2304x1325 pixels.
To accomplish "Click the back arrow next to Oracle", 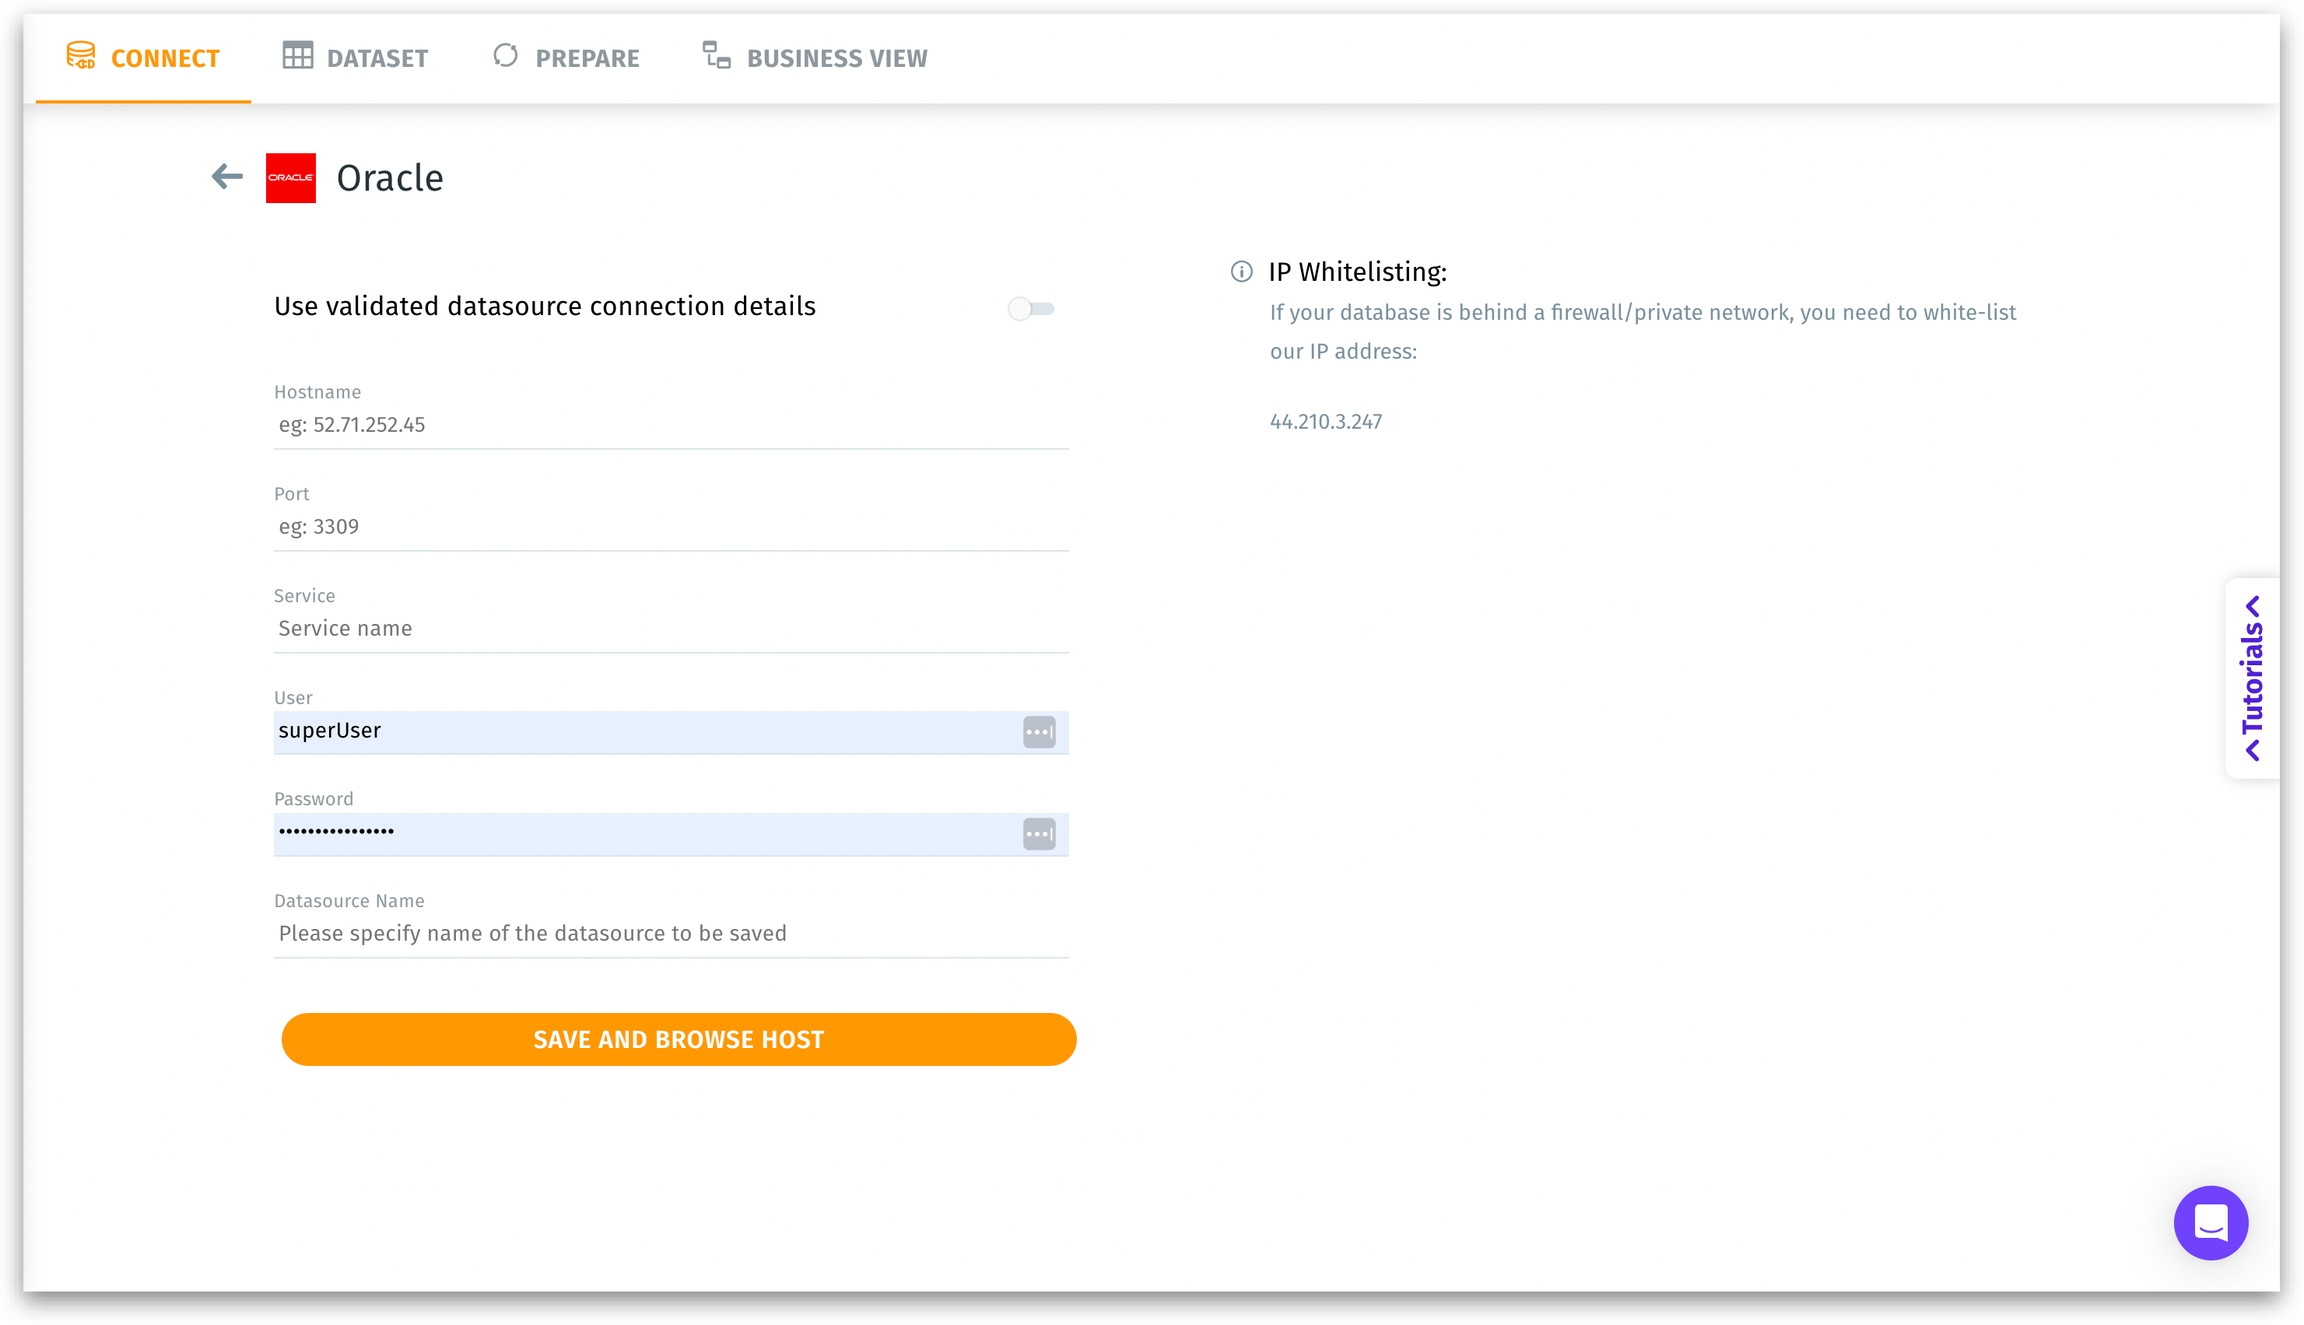I will 227,177.
